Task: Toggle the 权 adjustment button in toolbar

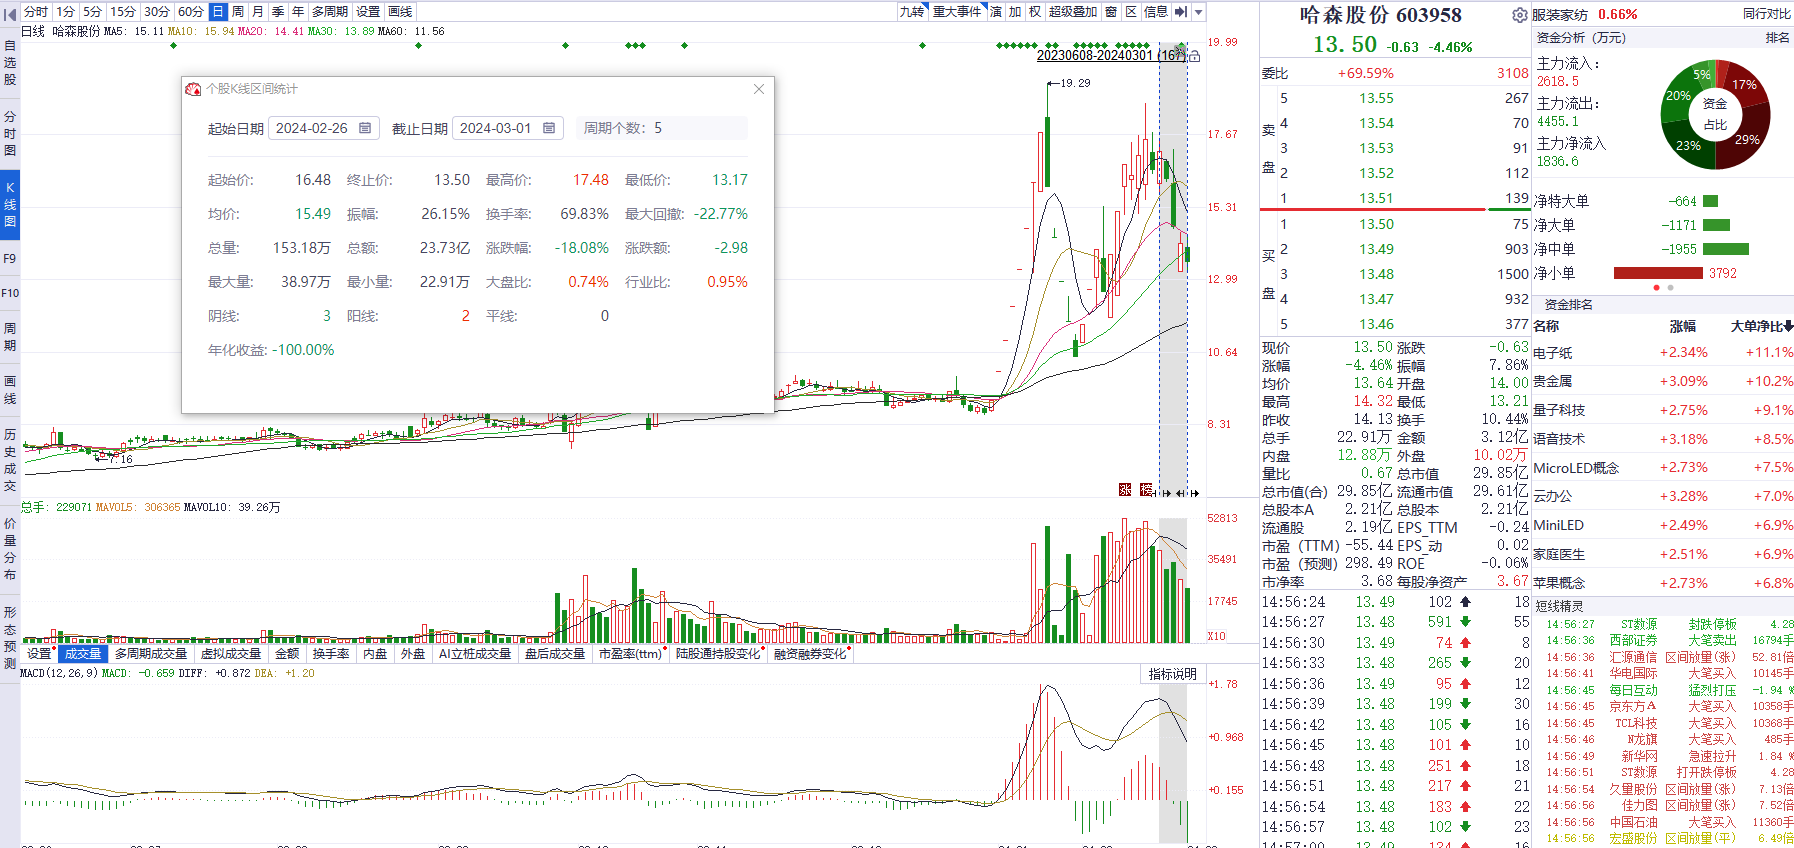Action: (1035, 12)
